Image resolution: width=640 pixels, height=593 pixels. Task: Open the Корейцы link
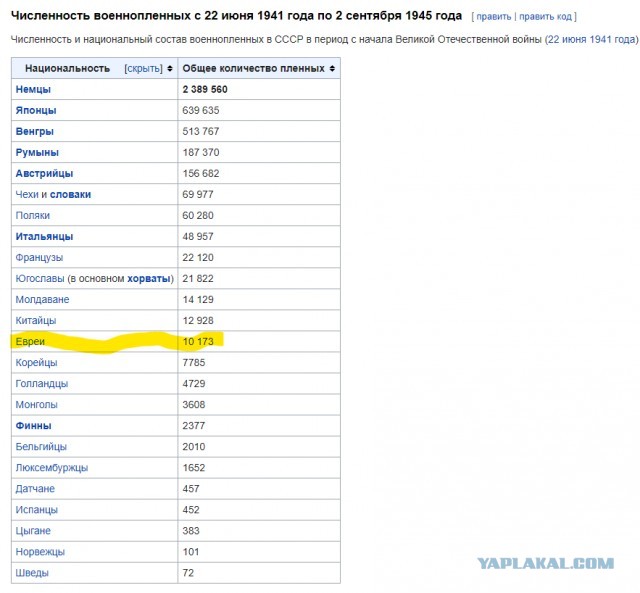[36, 363]
